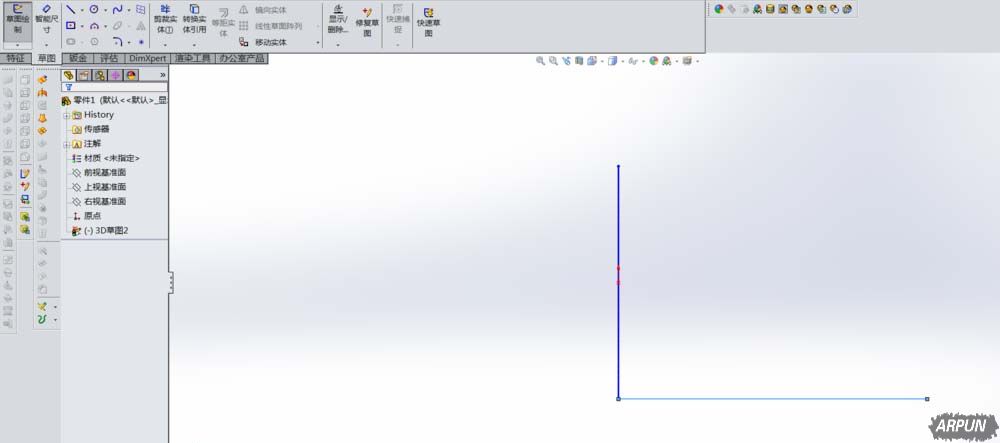
Task: Expand the 注解 annotations node
Action: [x=66, y=145]
